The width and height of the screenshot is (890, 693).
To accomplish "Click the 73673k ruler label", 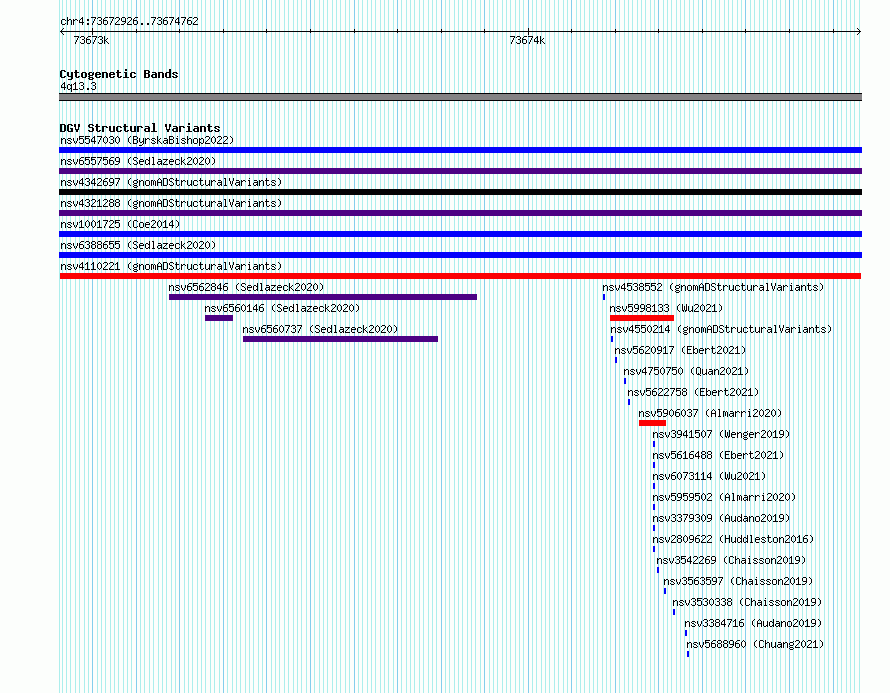I will point(91,40).
